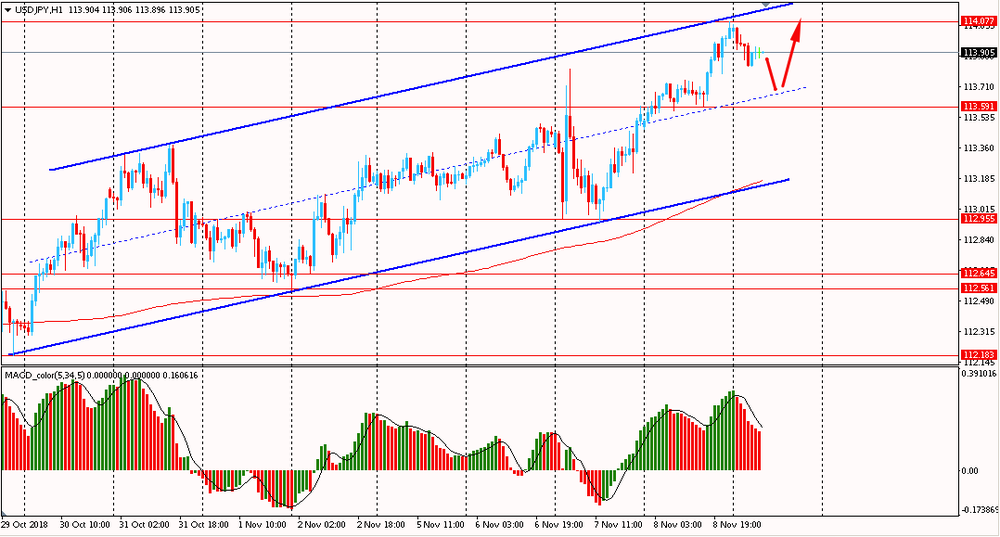The image size is (1000, 537).
Task: Select the upper blue channel trendline
Action: [x=400, y=93]
